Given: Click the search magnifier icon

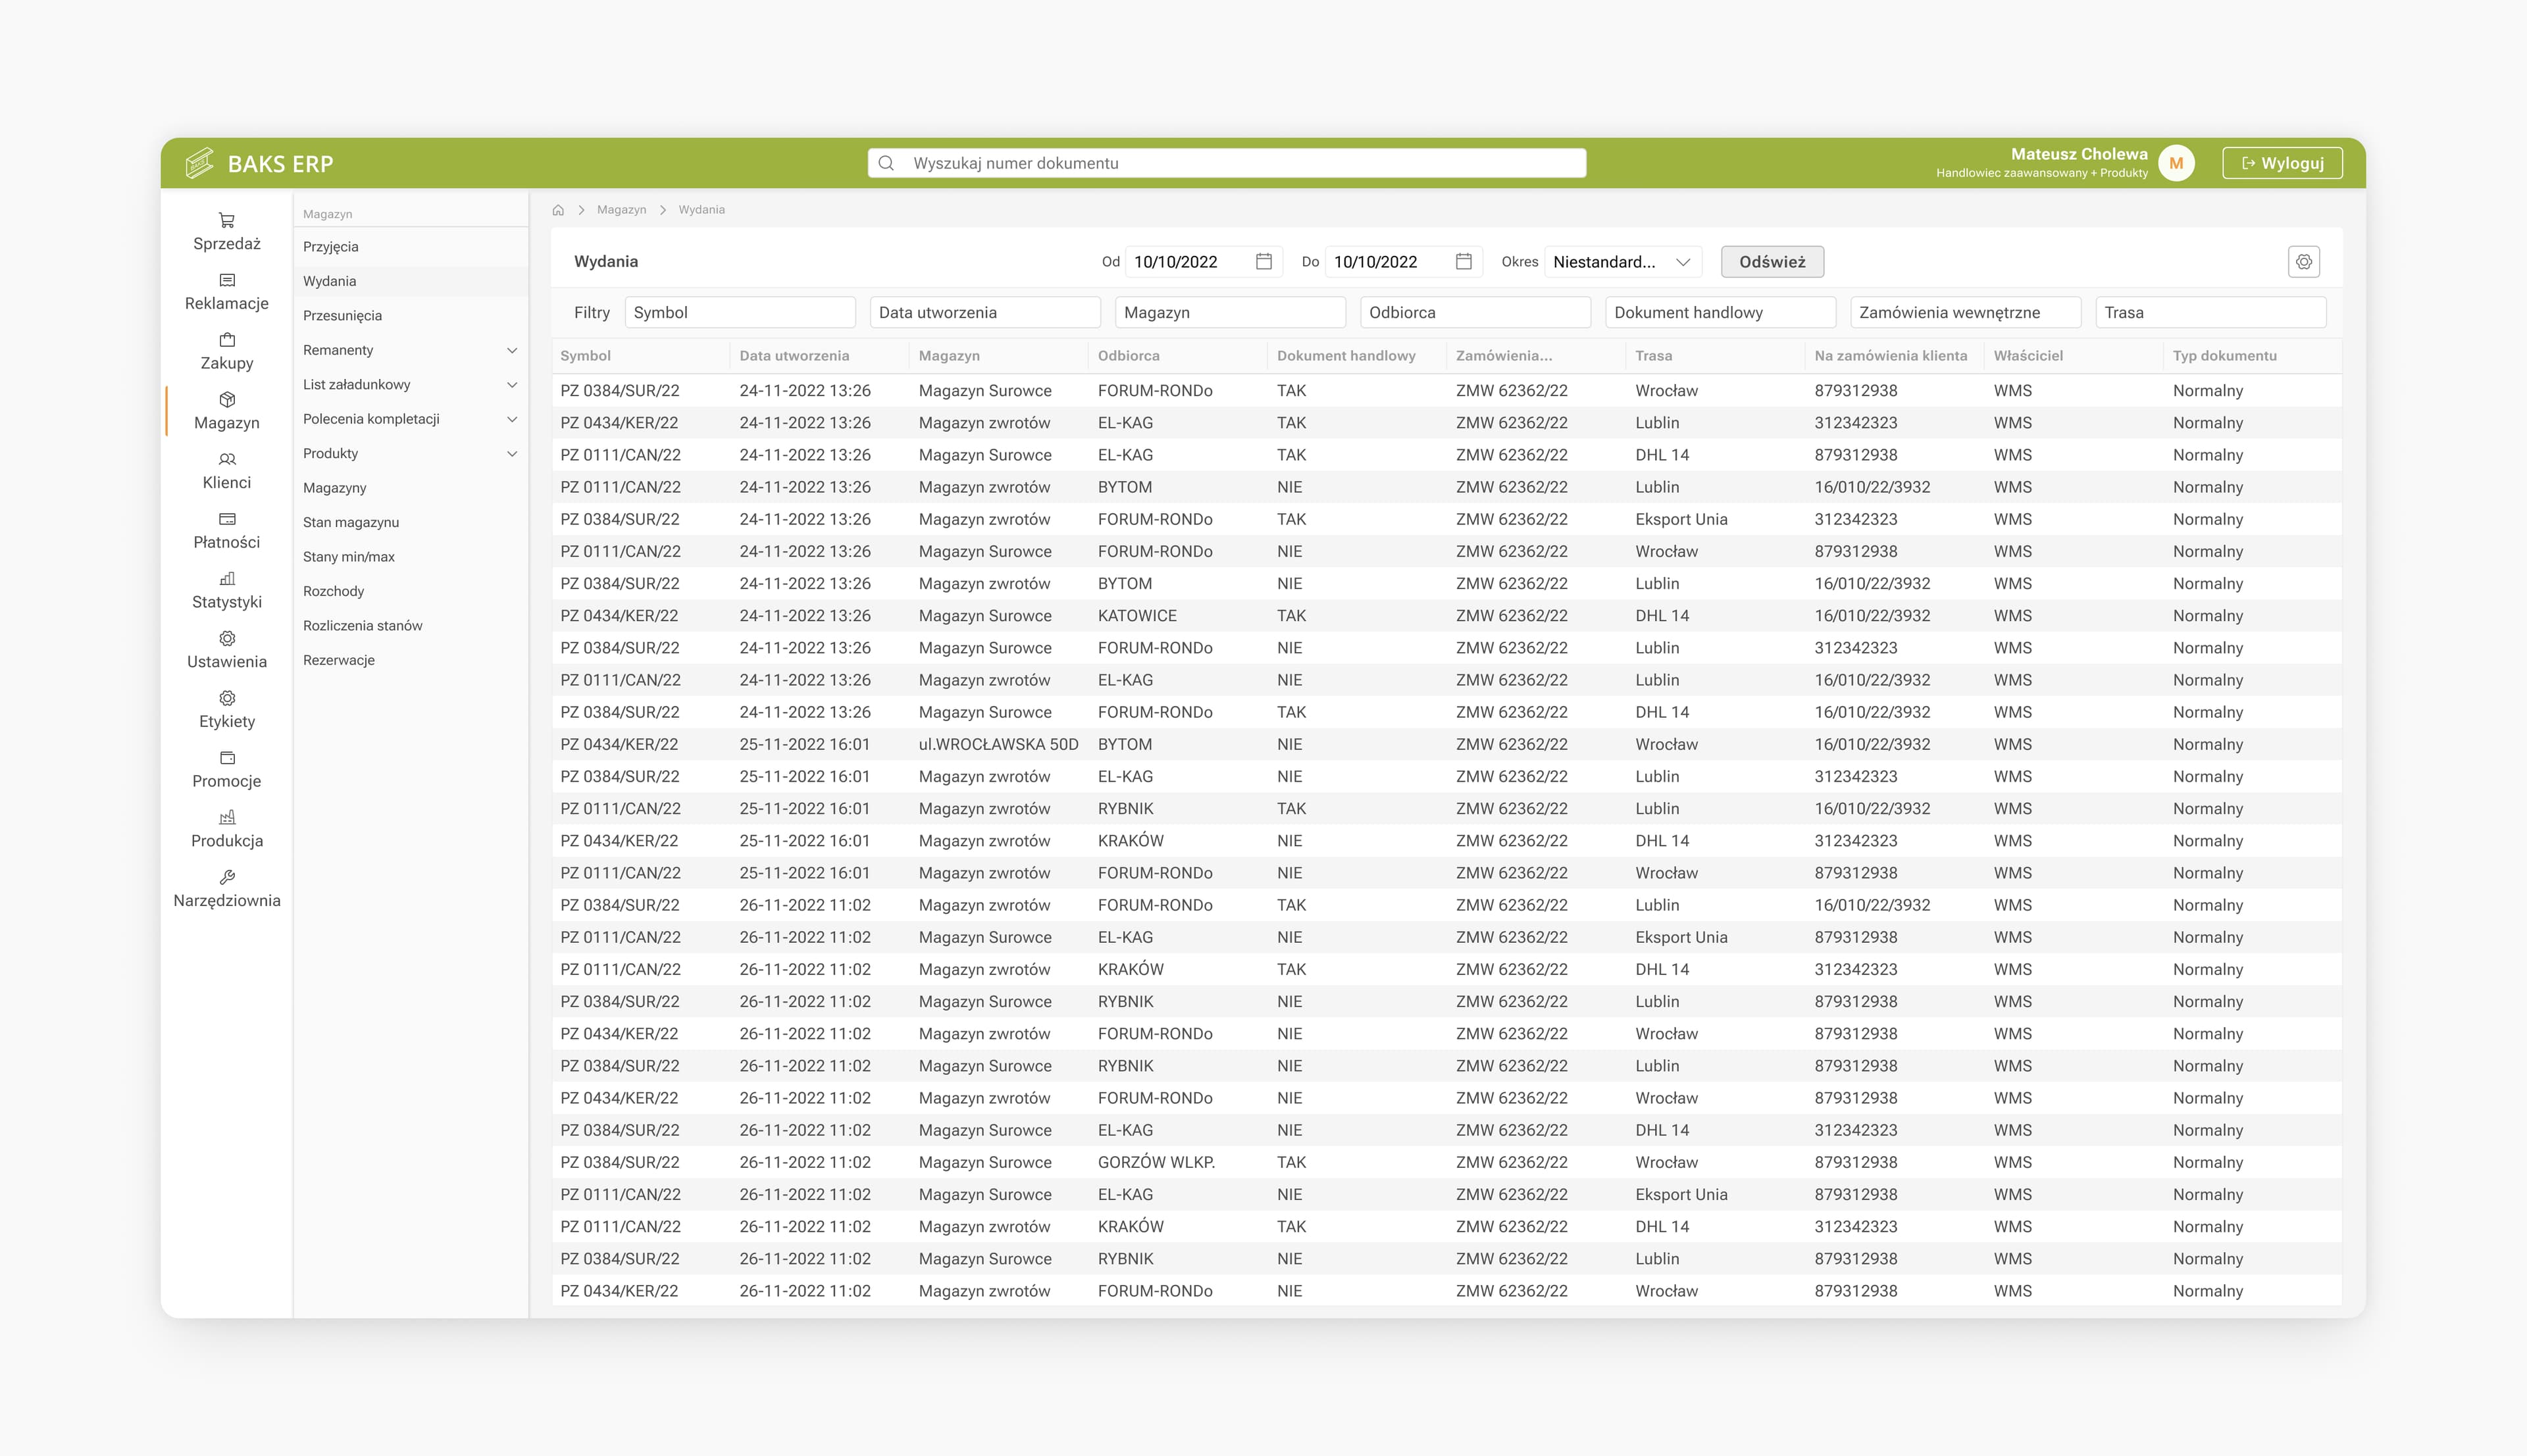Looking at the screenshot, I should (886, 163).
